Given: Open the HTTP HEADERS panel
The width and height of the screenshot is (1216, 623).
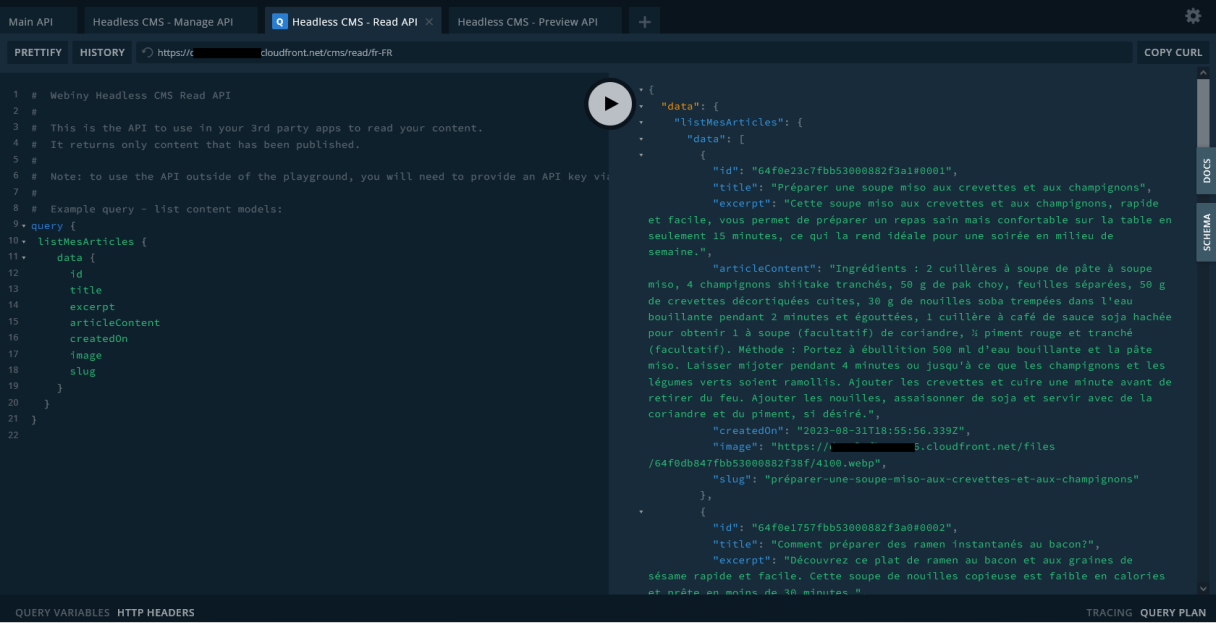Looking at the screenshot, I should (156, 612).
